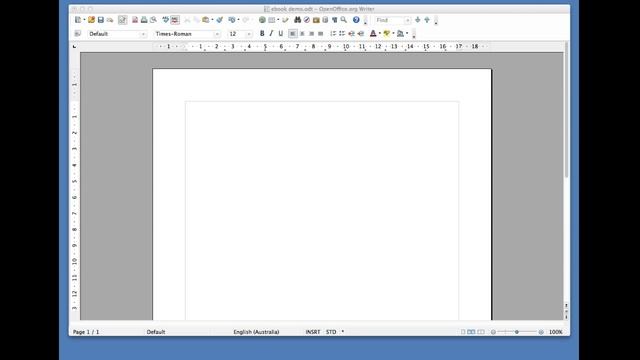The height and width of the screenshot is (360, 640).
Task: Toggle Nonprinting Characters
Action: (334, 20)
